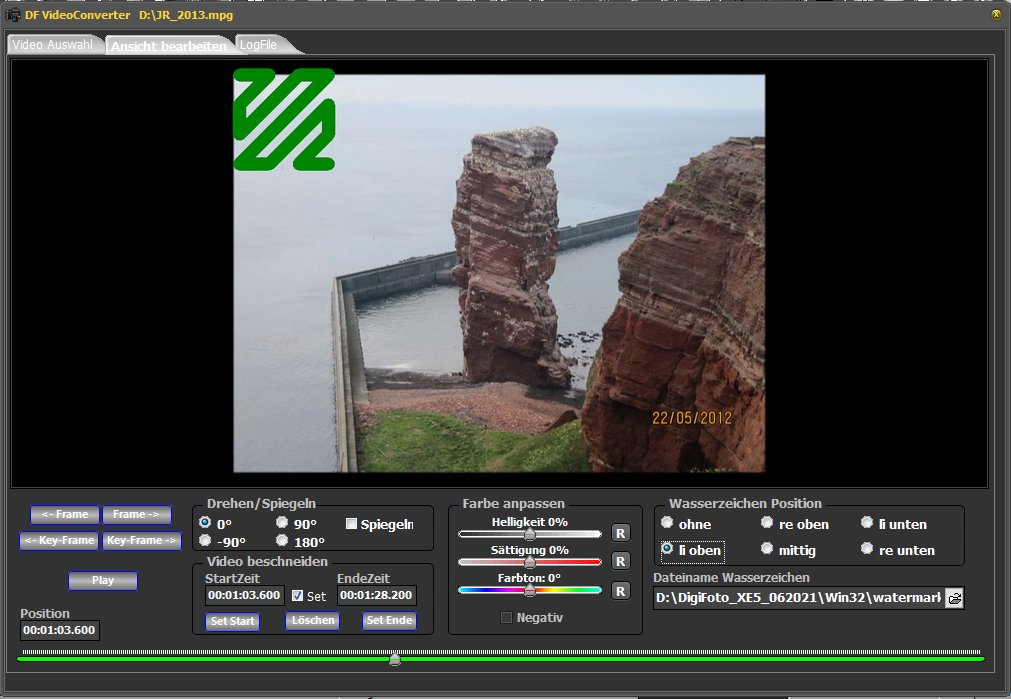
Task: Click the Löschen button
Action: point(311,621)
